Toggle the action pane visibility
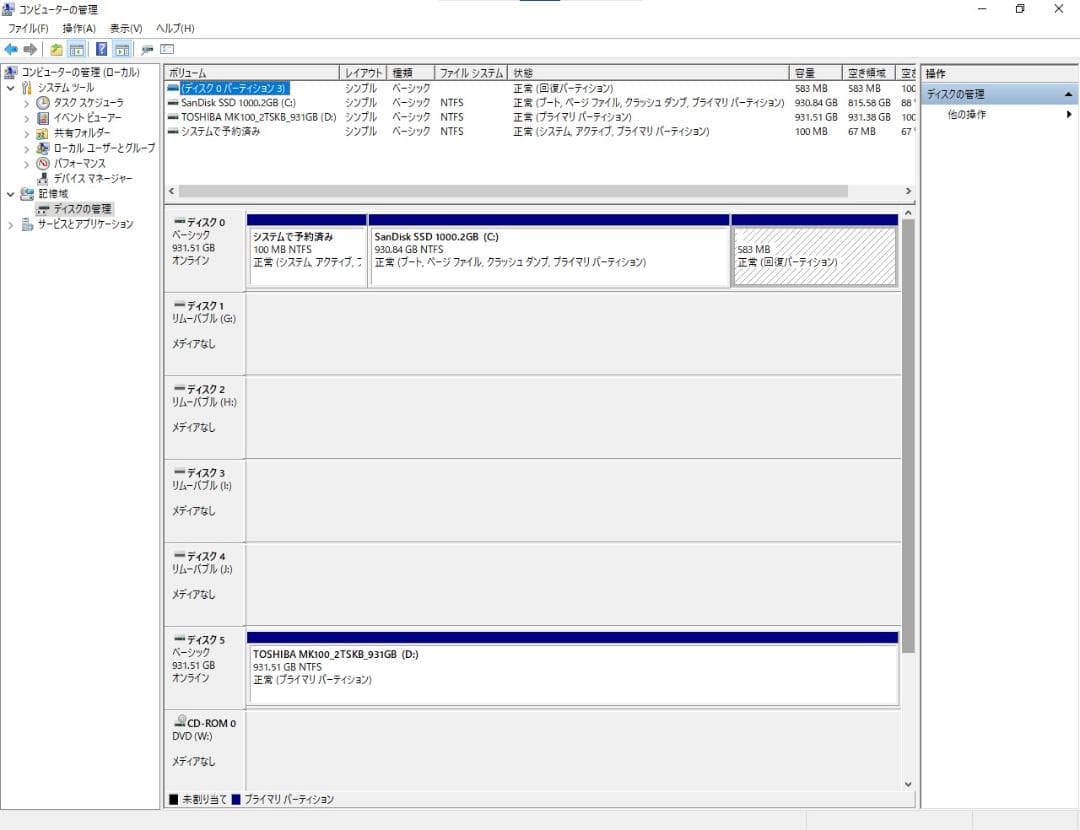Image resolution: width=1080 pixels, height=830 pixels. (x=120, y=49)
